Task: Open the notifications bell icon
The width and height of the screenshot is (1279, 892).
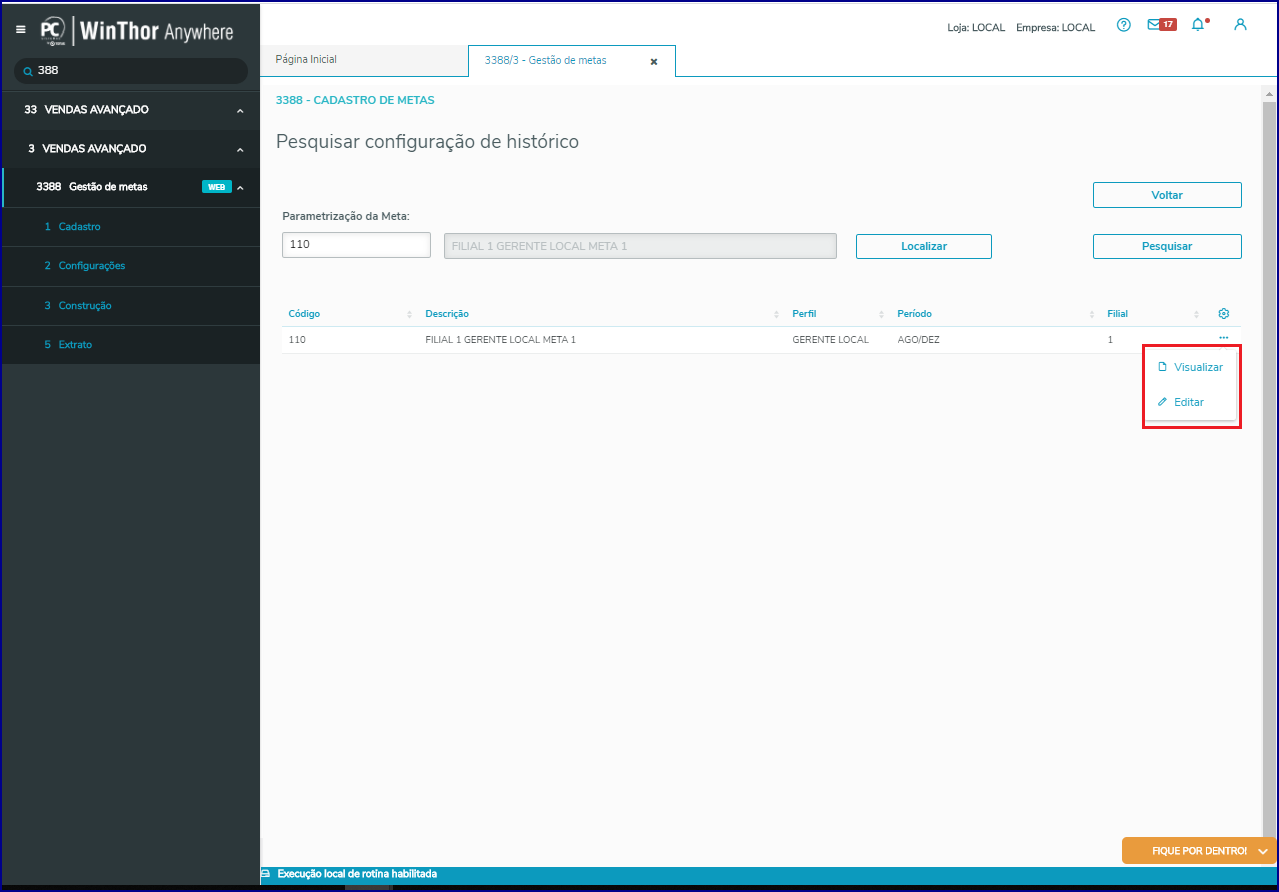Action: click(x=1198, y=25)
